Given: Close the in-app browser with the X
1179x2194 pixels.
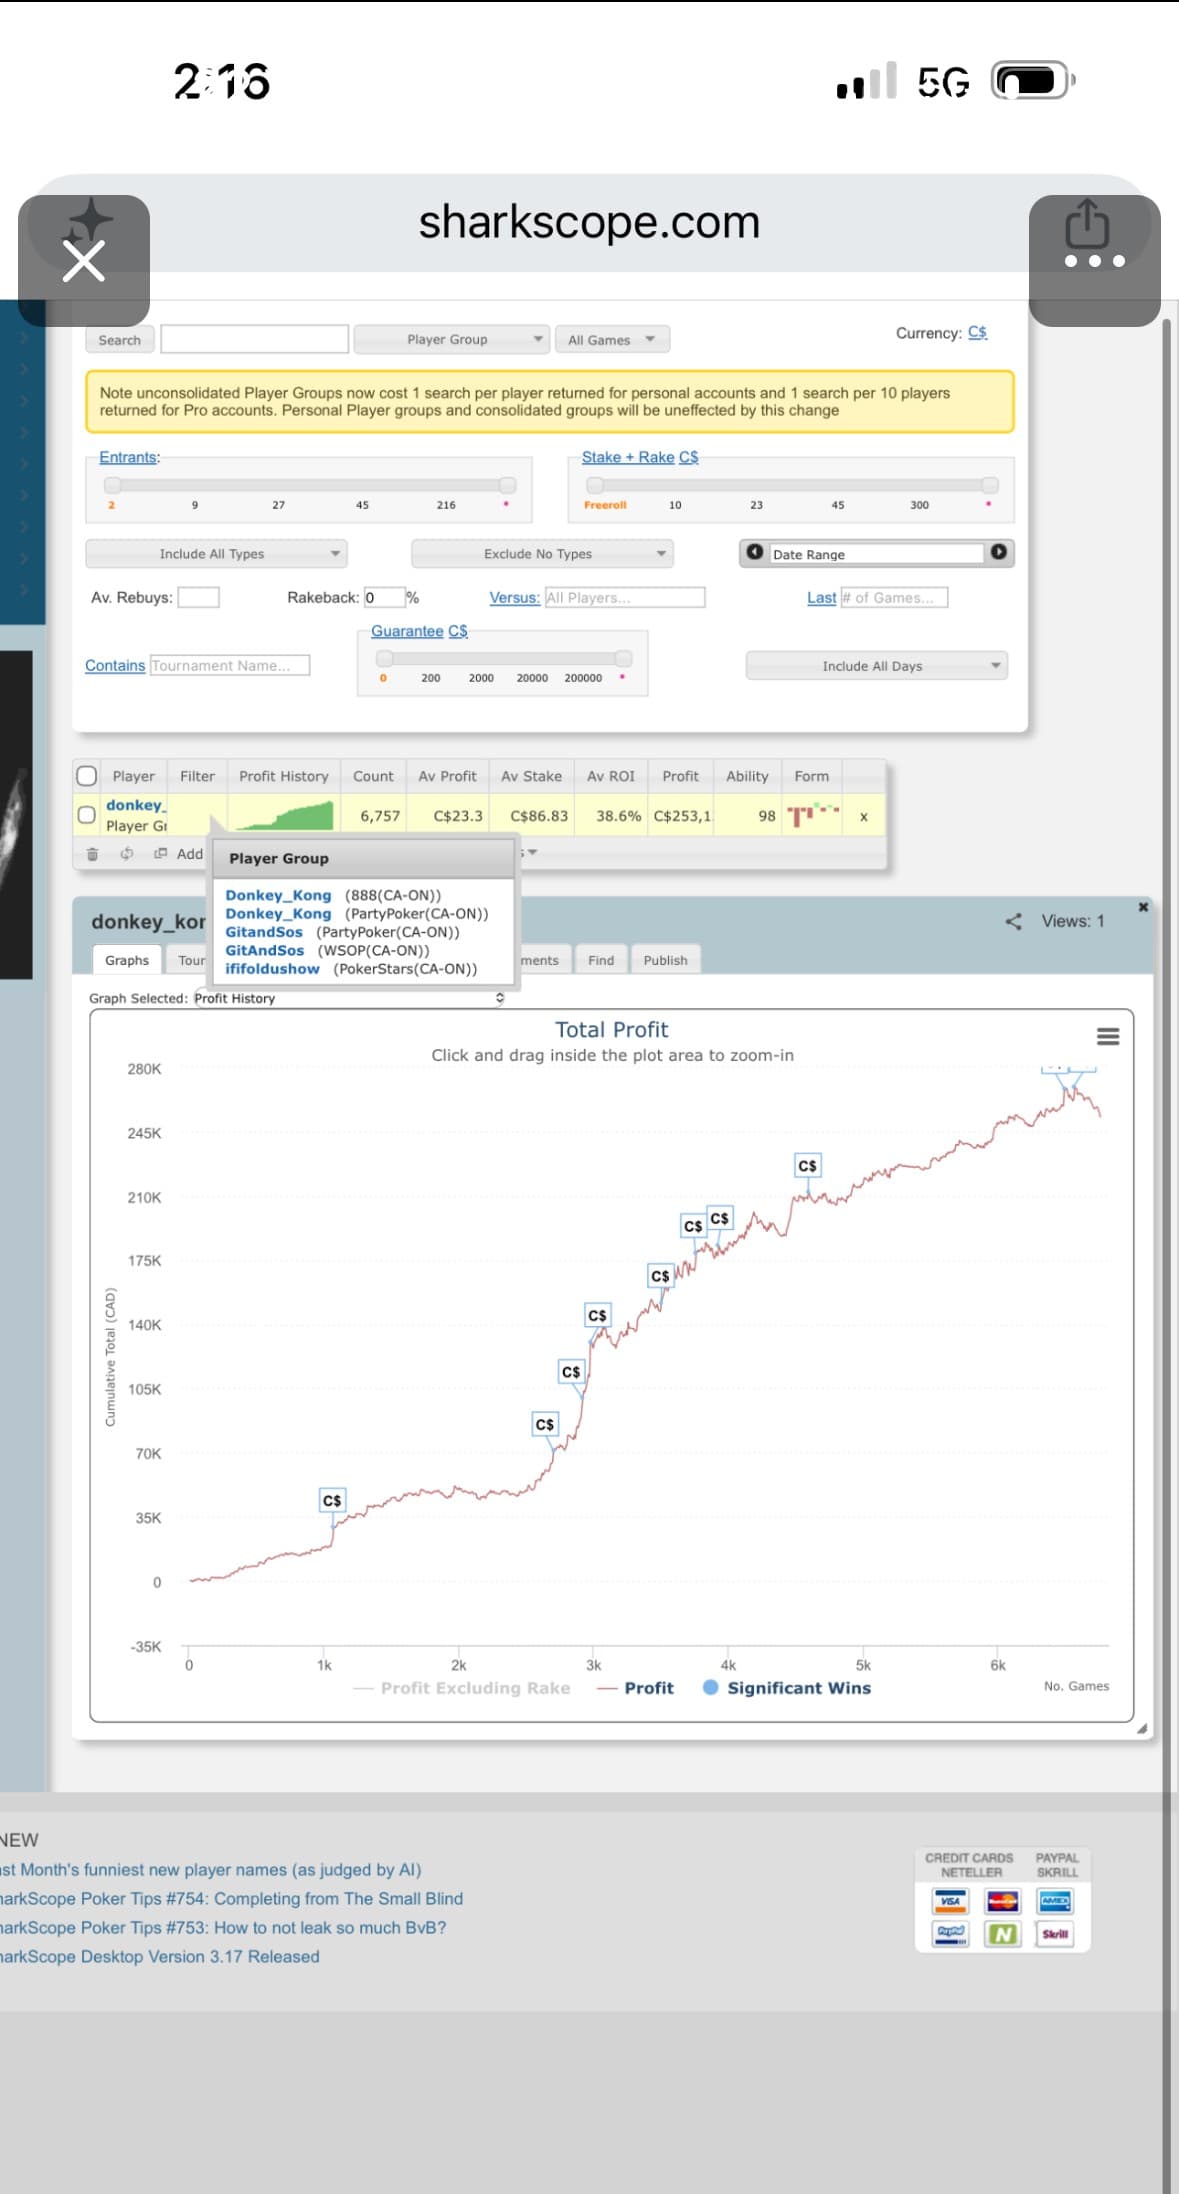Looking at the screenshot, I should click(x=83, y=262).
